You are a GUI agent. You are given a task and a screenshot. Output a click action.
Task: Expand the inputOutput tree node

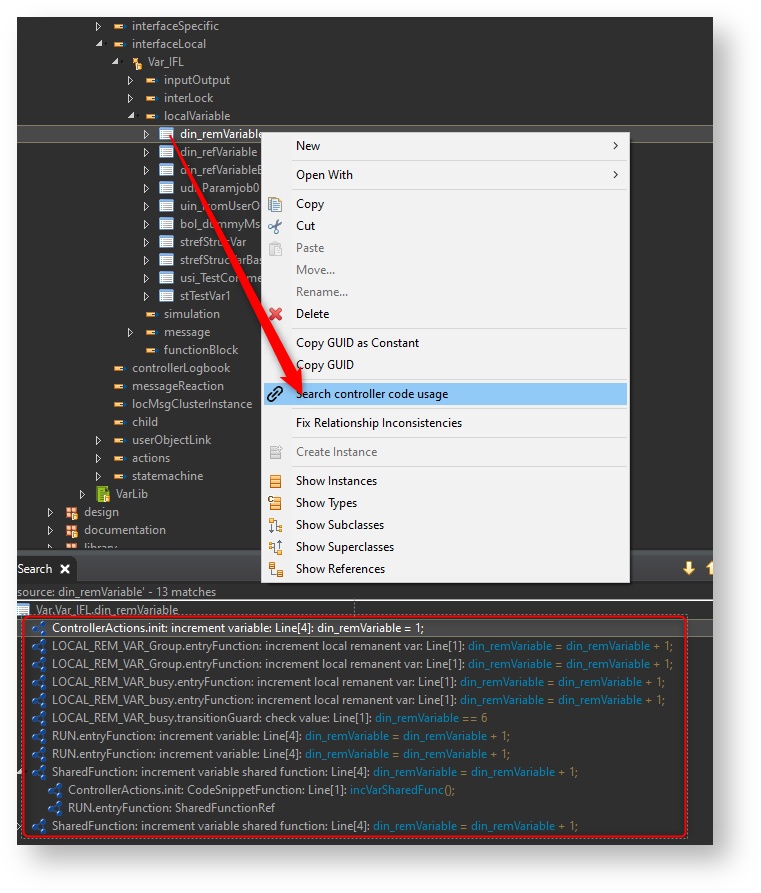tap(130, 80)
